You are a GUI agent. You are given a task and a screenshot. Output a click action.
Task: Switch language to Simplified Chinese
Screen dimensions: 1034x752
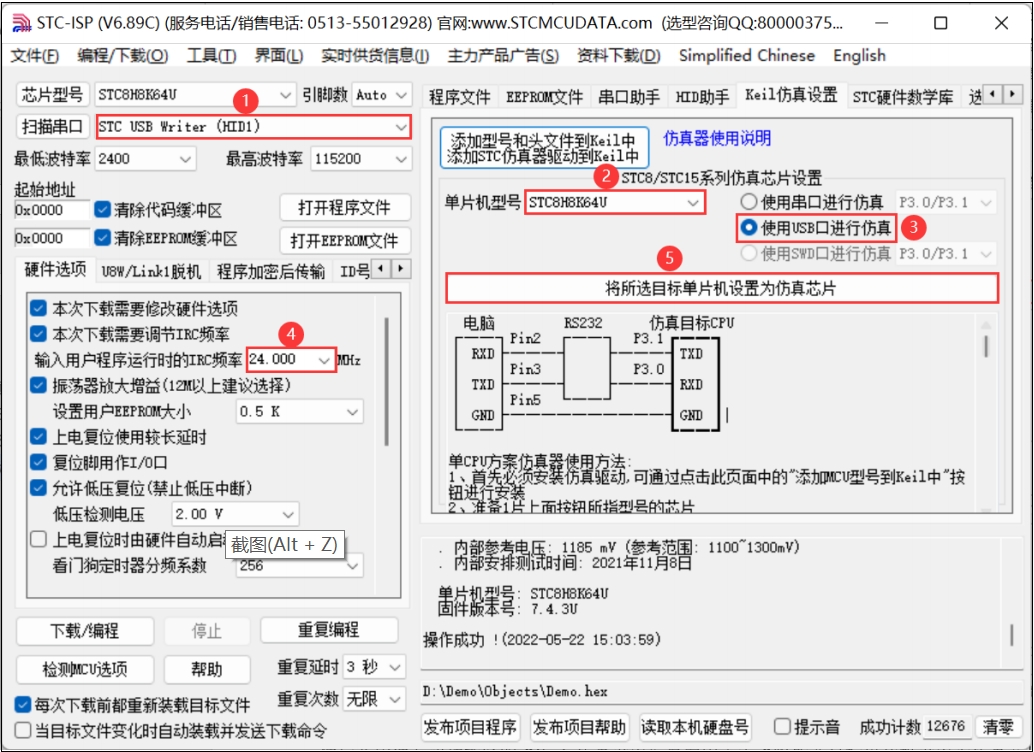[x=746, y=55]
